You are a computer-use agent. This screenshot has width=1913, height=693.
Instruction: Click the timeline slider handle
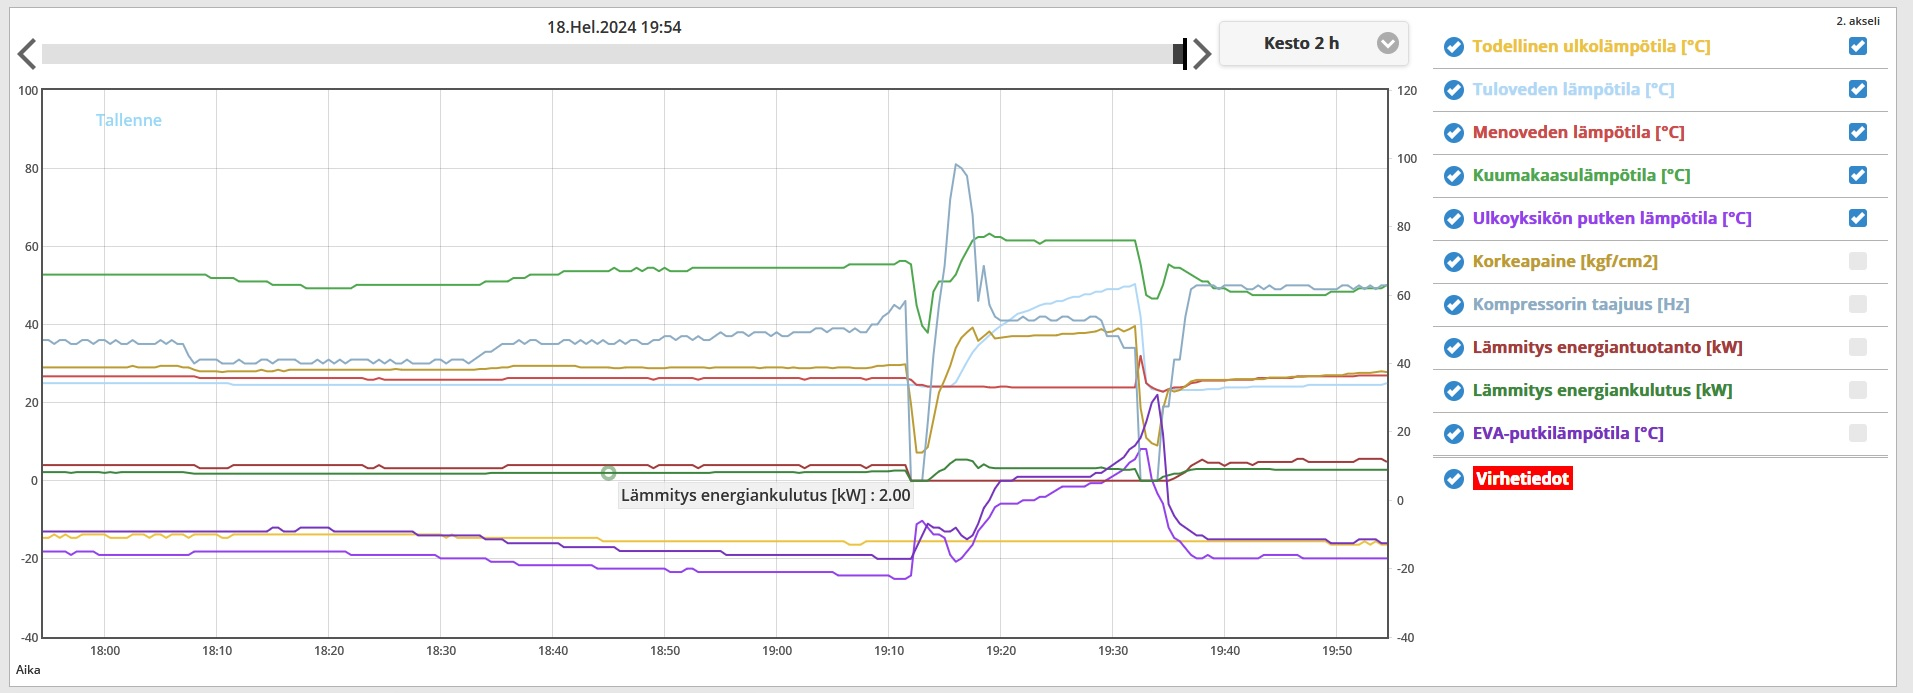[x=1181, y=54]
